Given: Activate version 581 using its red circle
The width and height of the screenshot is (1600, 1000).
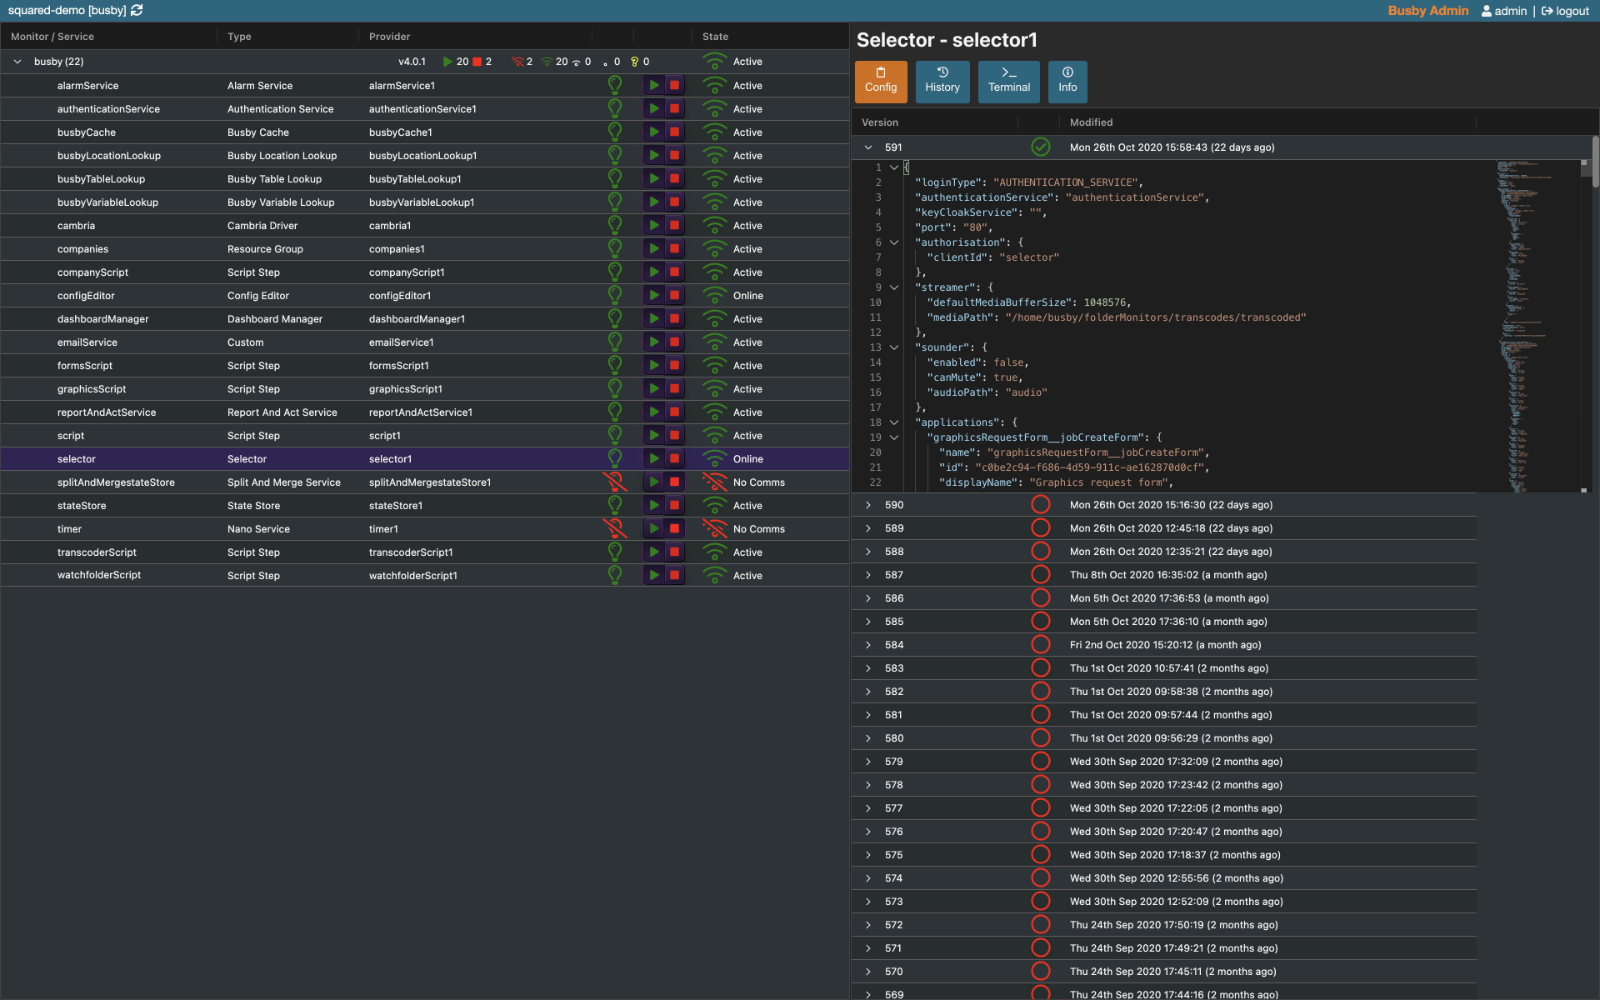Looking at the screenshot, I should point(1041,715).
